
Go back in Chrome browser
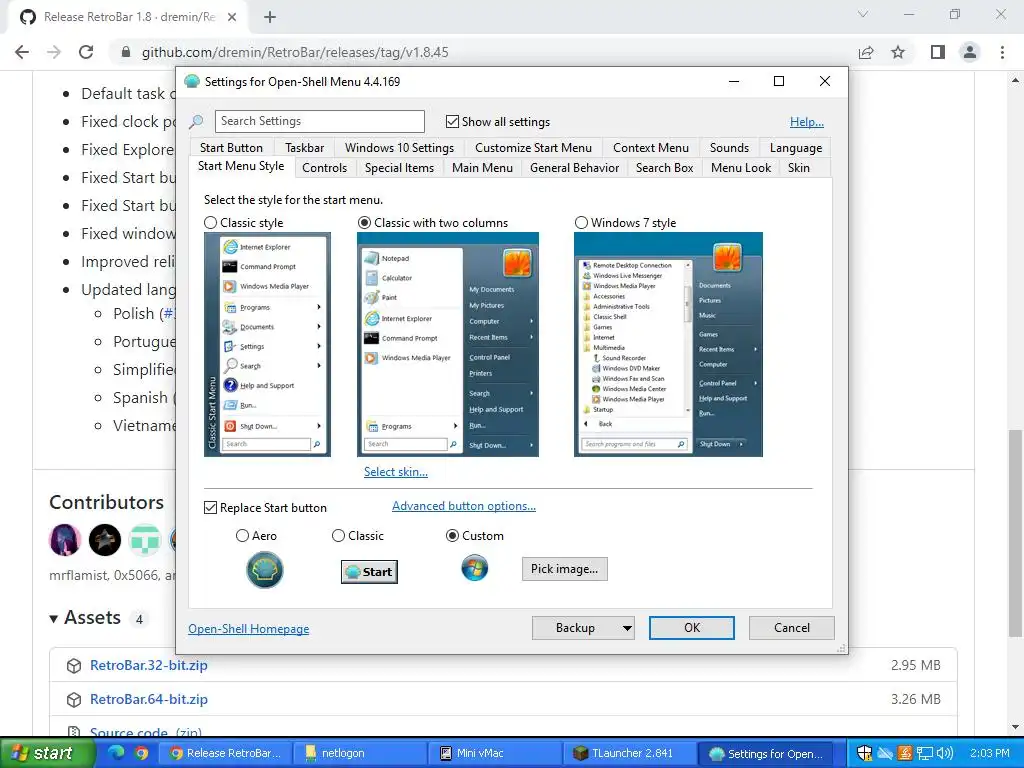22,52
